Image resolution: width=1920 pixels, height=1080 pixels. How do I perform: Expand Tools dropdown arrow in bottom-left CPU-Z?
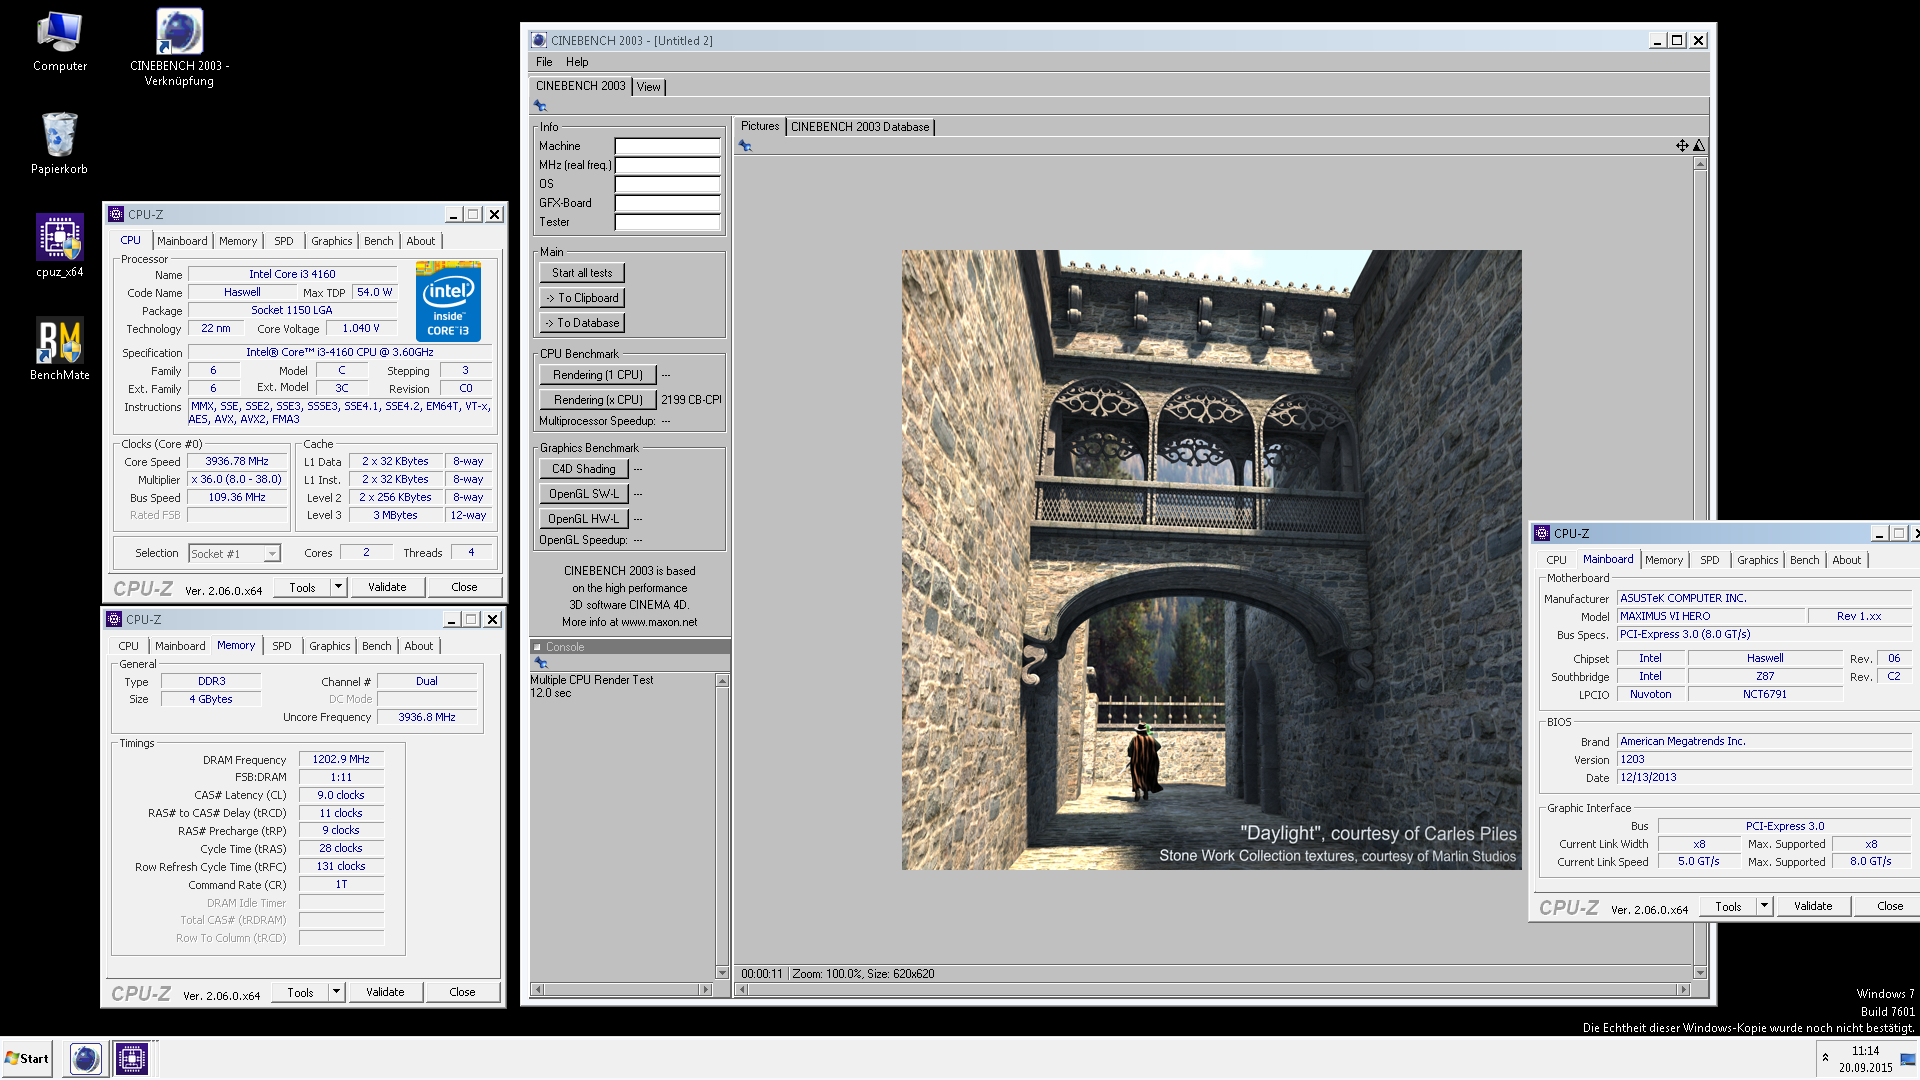click(x=336, y=992)
